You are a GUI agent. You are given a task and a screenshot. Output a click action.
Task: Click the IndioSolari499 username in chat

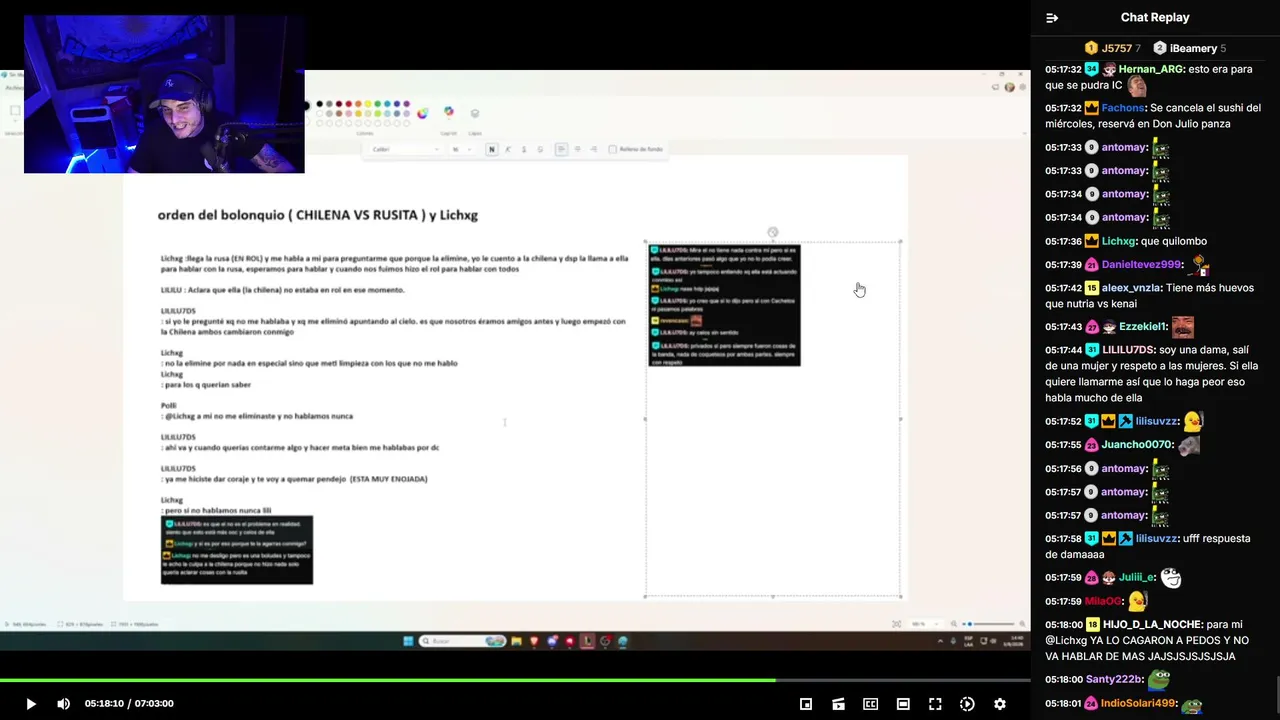click(1138, 703)
